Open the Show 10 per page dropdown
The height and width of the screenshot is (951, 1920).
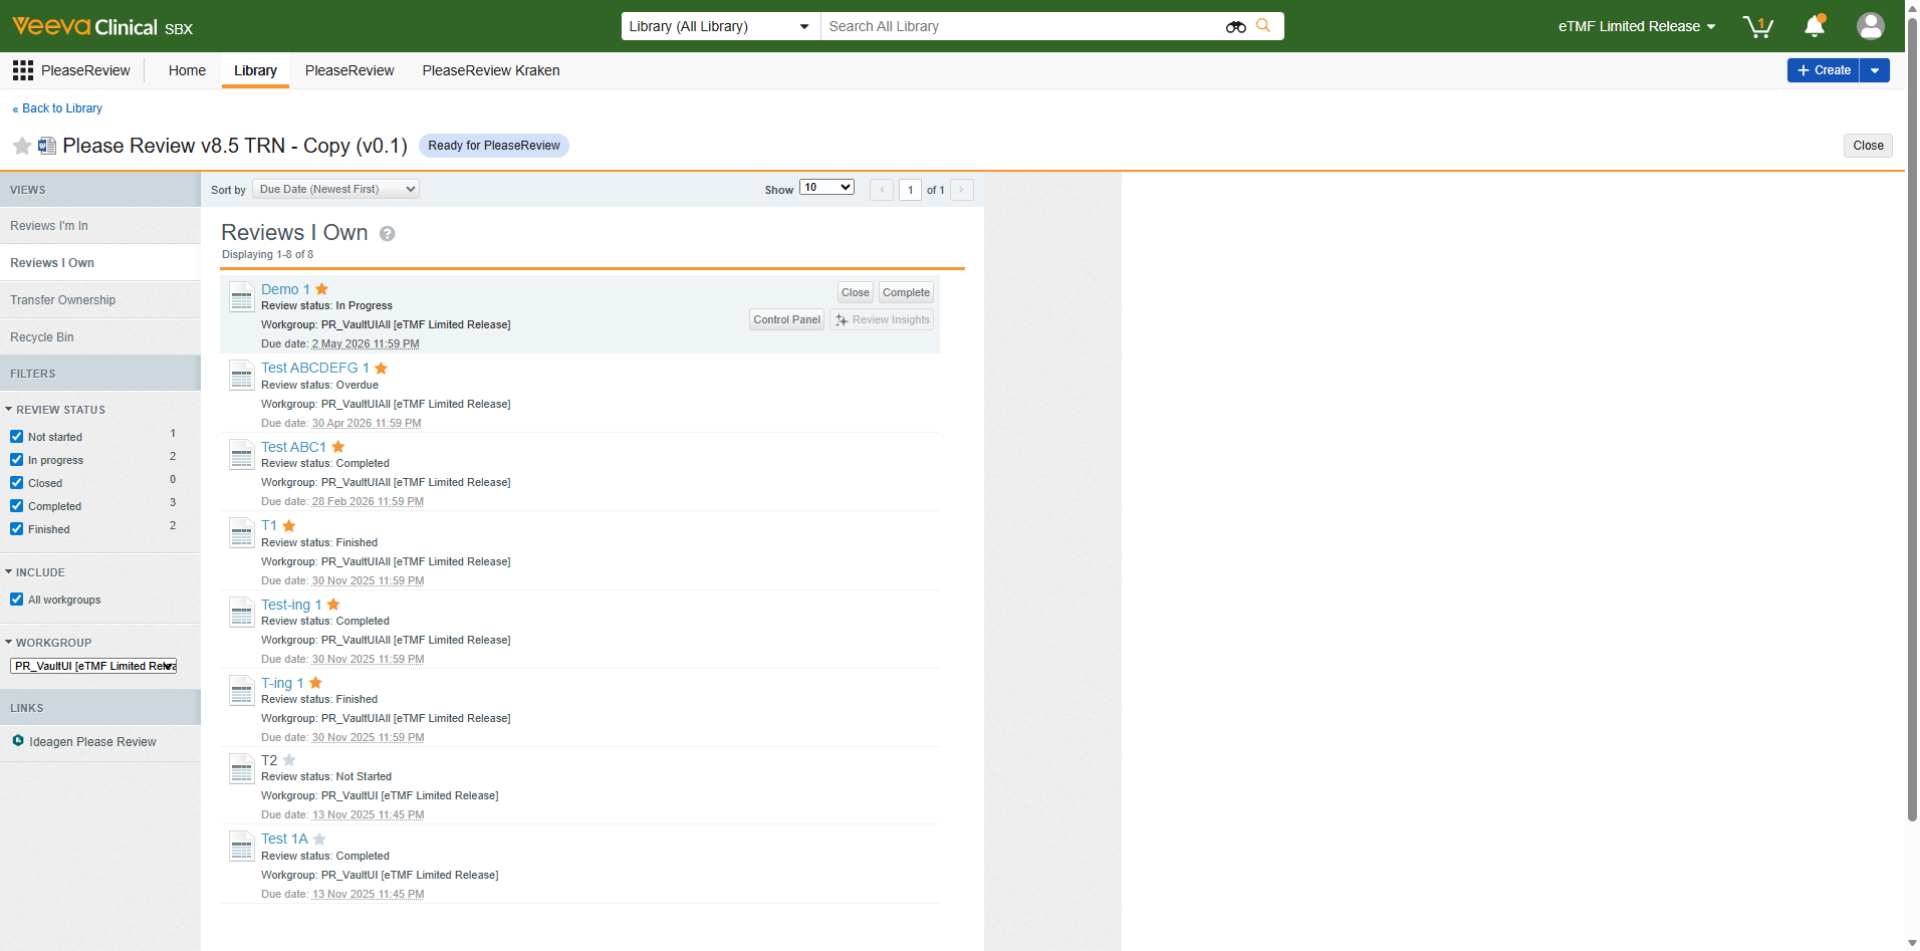coord(827,187)
